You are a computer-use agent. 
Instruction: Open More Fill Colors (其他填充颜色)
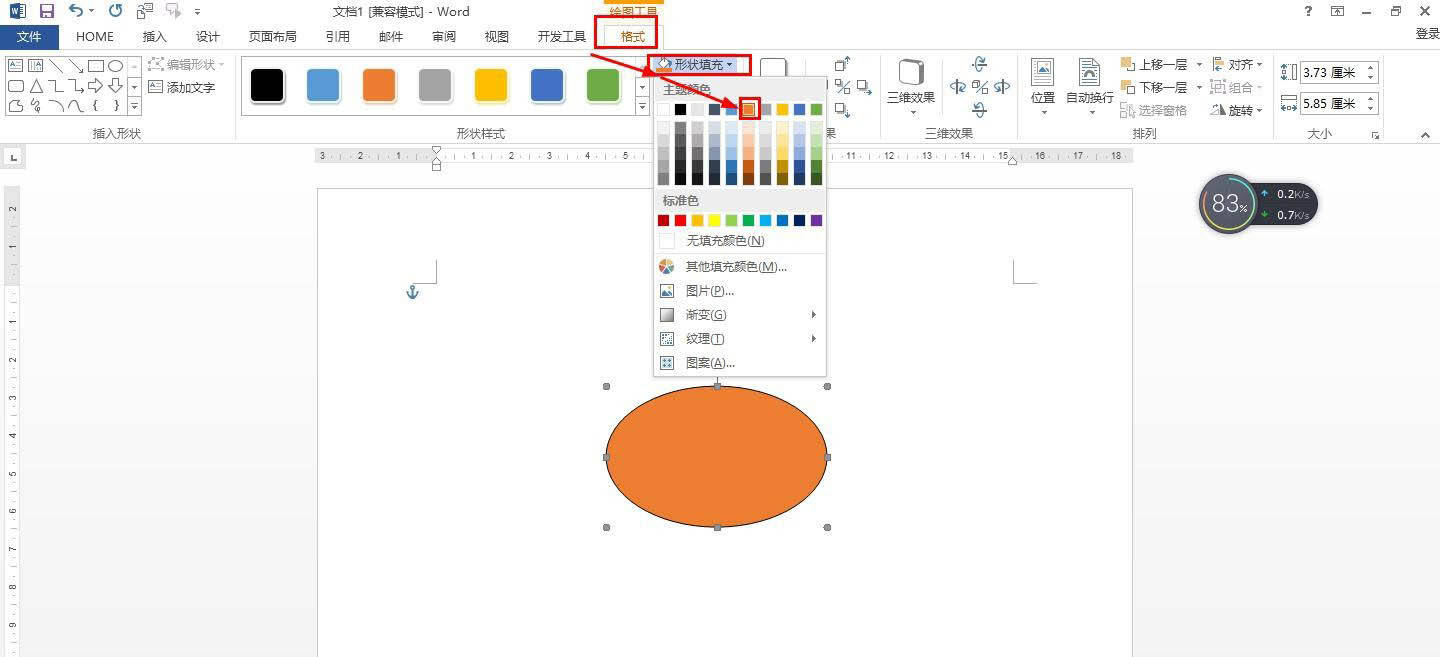[x=740, y=267]
